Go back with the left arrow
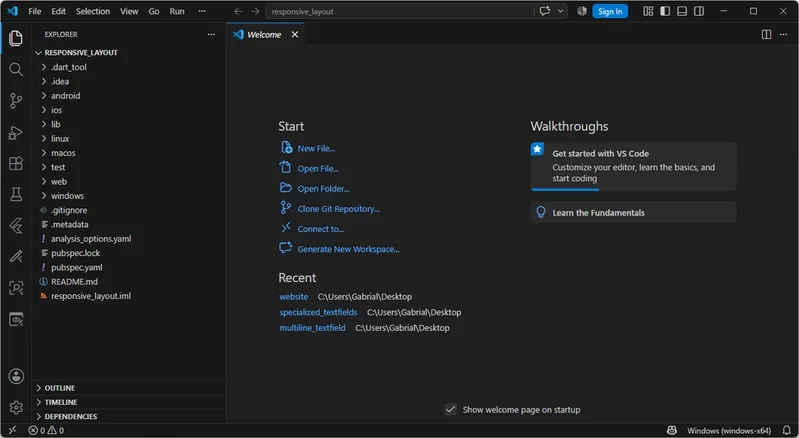 (x=238, y=11)
